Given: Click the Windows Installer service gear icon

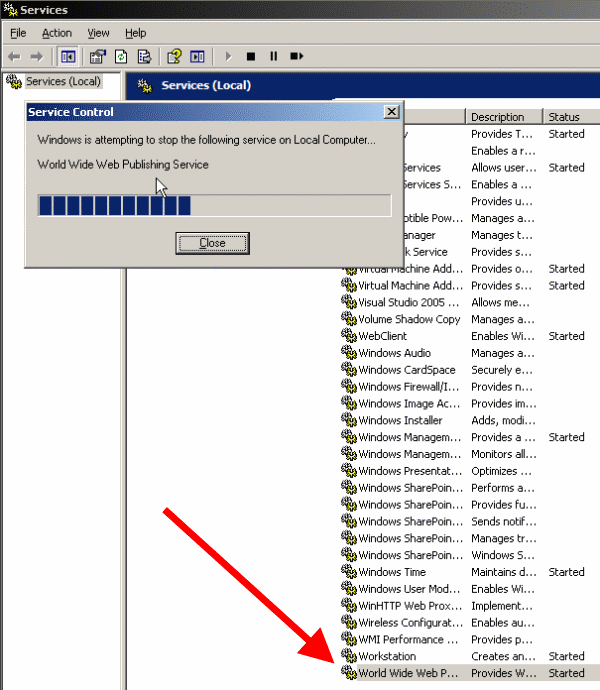Looking at the screenshot, I should click(x=349, y=419).
